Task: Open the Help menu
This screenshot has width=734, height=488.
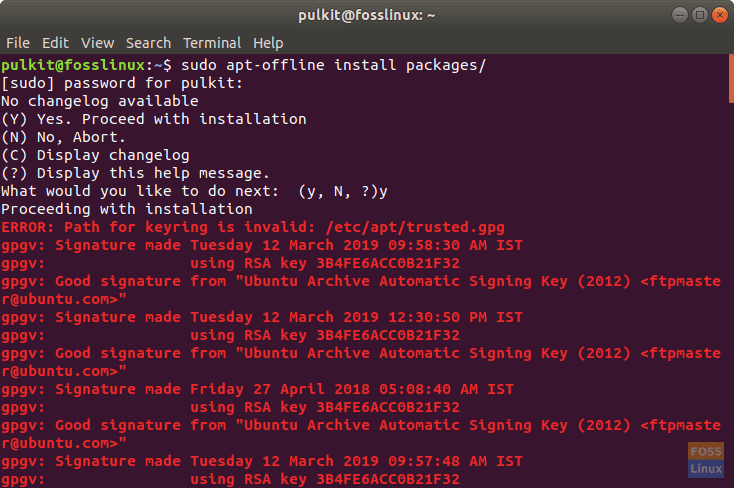Action: pyautogui.click(x=268, y=44)
